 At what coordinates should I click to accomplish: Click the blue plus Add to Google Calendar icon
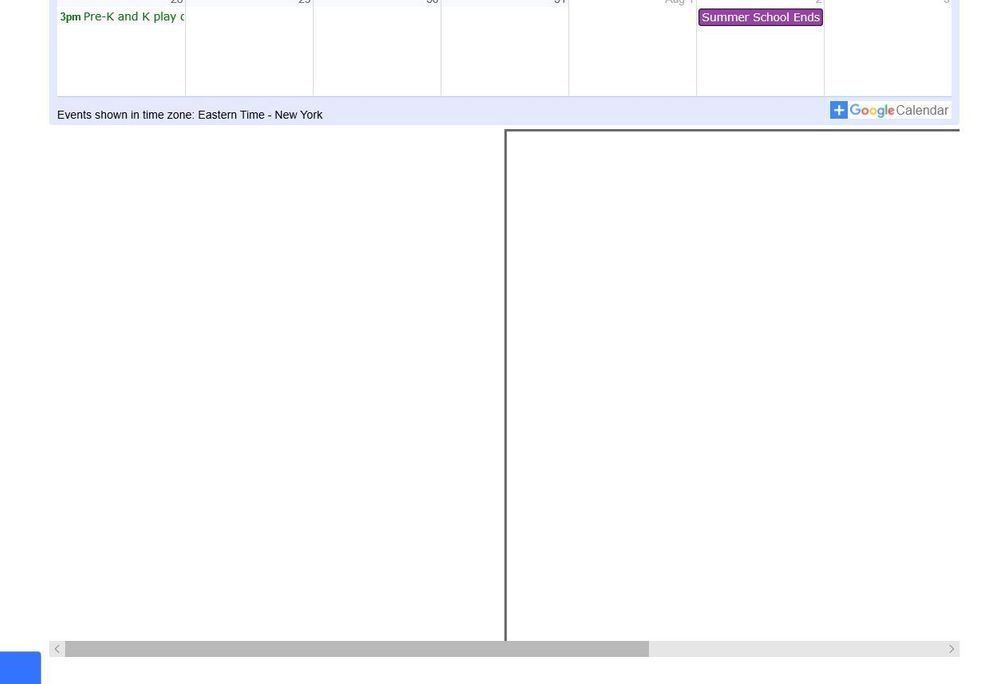click(838, 110)
